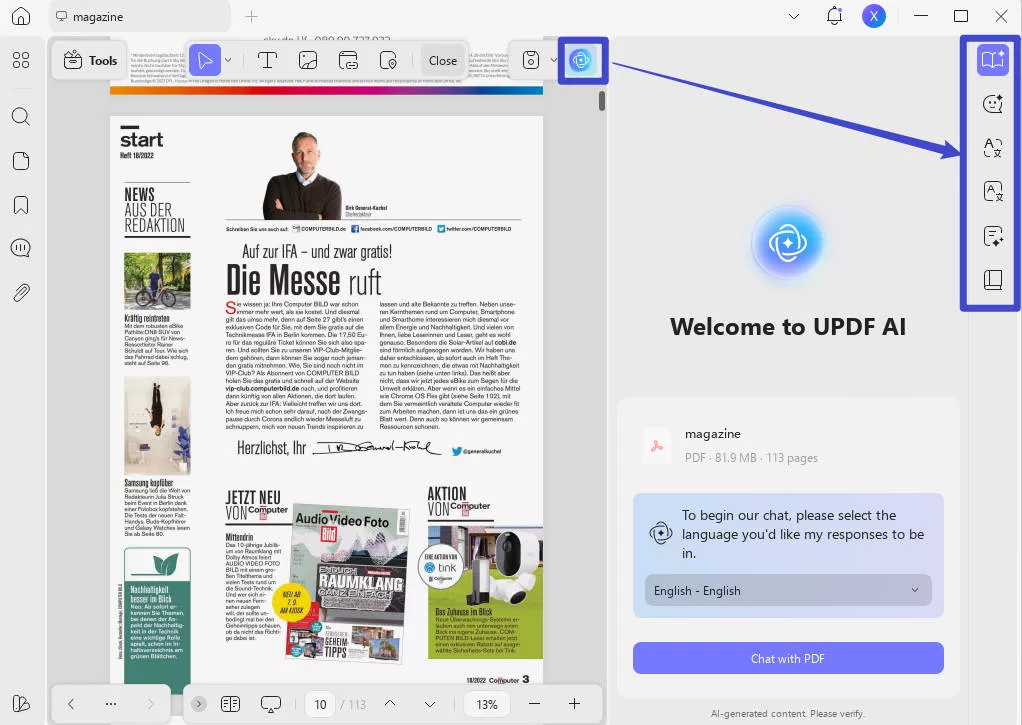Open the UPDF AI assistant icon on toolbar
Screen dimensions: 1022x725
[582, 60]
